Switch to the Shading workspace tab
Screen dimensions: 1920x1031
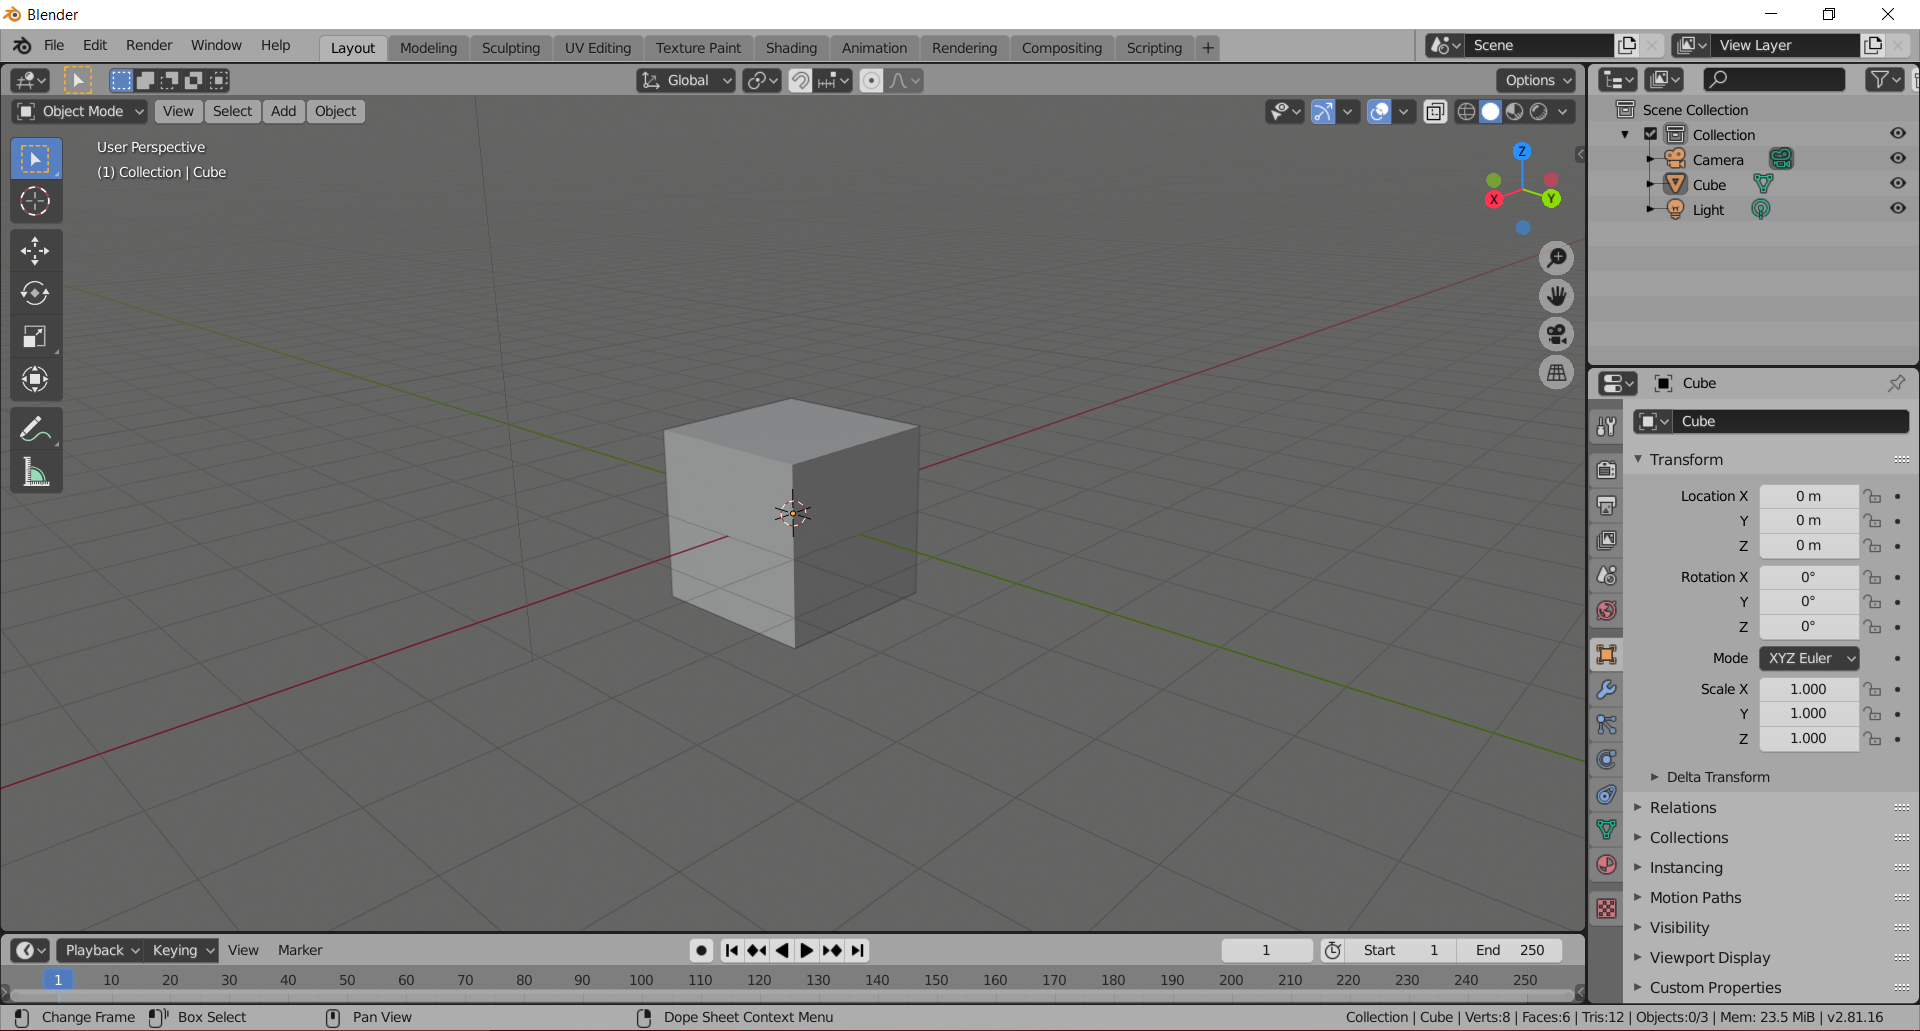pos(791,47)
